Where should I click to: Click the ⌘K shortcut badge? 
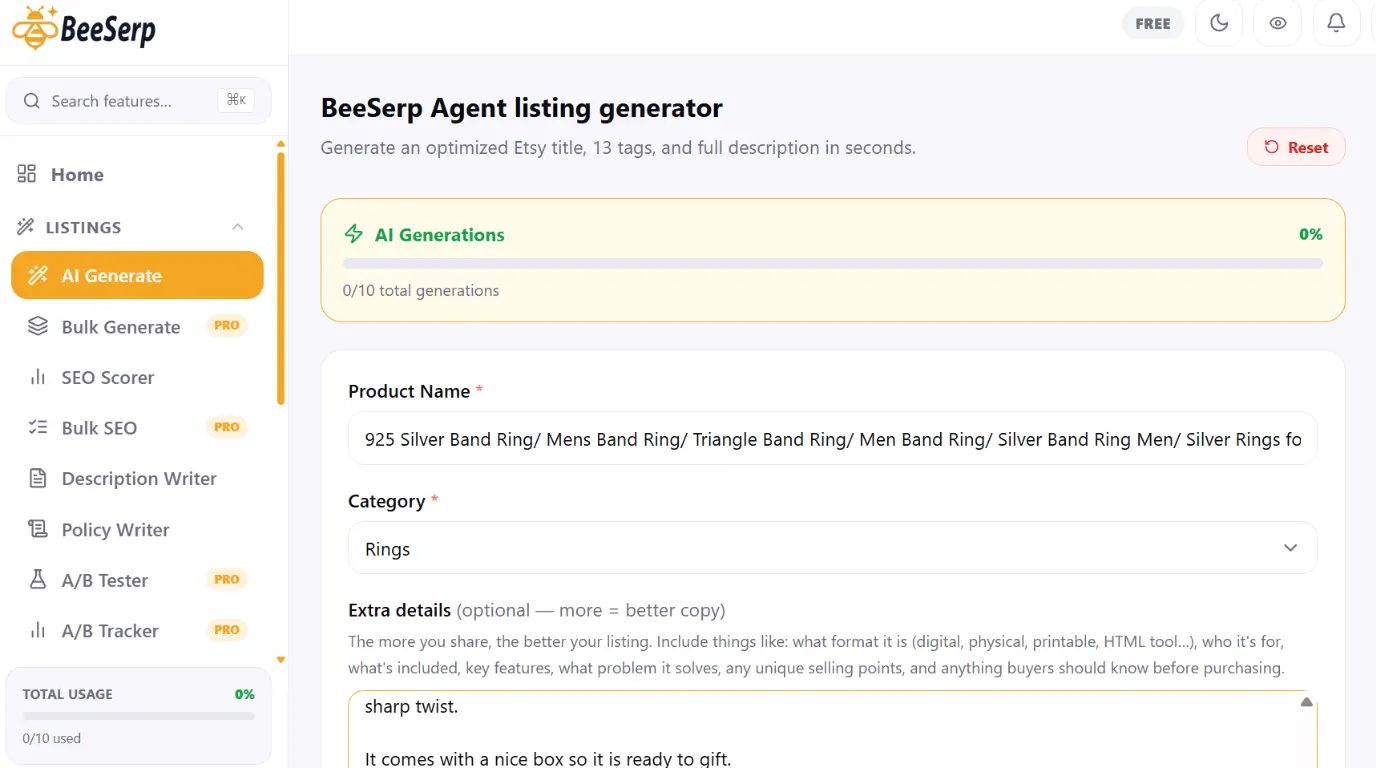click(236, 100)
